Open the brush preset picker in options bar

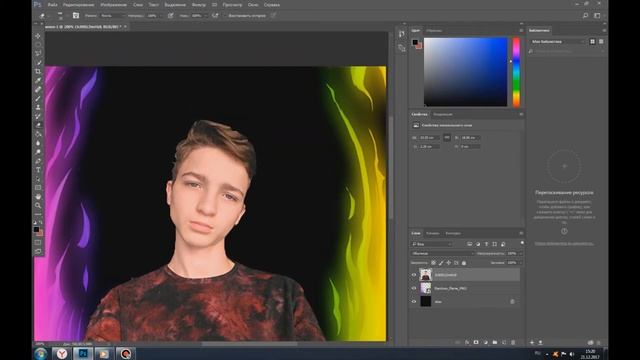click(x=60, y=16)
